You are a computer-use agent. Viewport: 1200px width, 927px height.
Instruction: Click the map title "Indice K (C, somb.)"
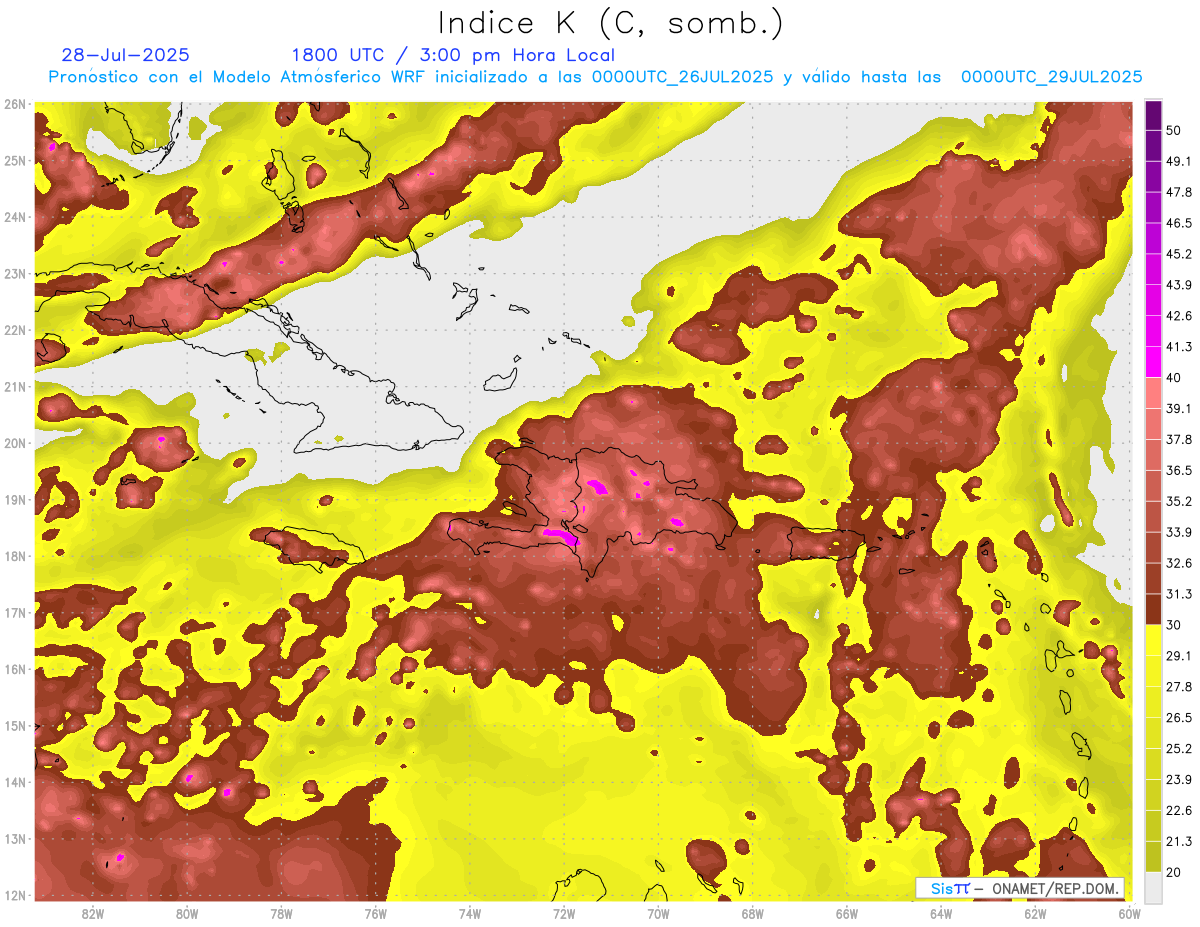(610, 23)
